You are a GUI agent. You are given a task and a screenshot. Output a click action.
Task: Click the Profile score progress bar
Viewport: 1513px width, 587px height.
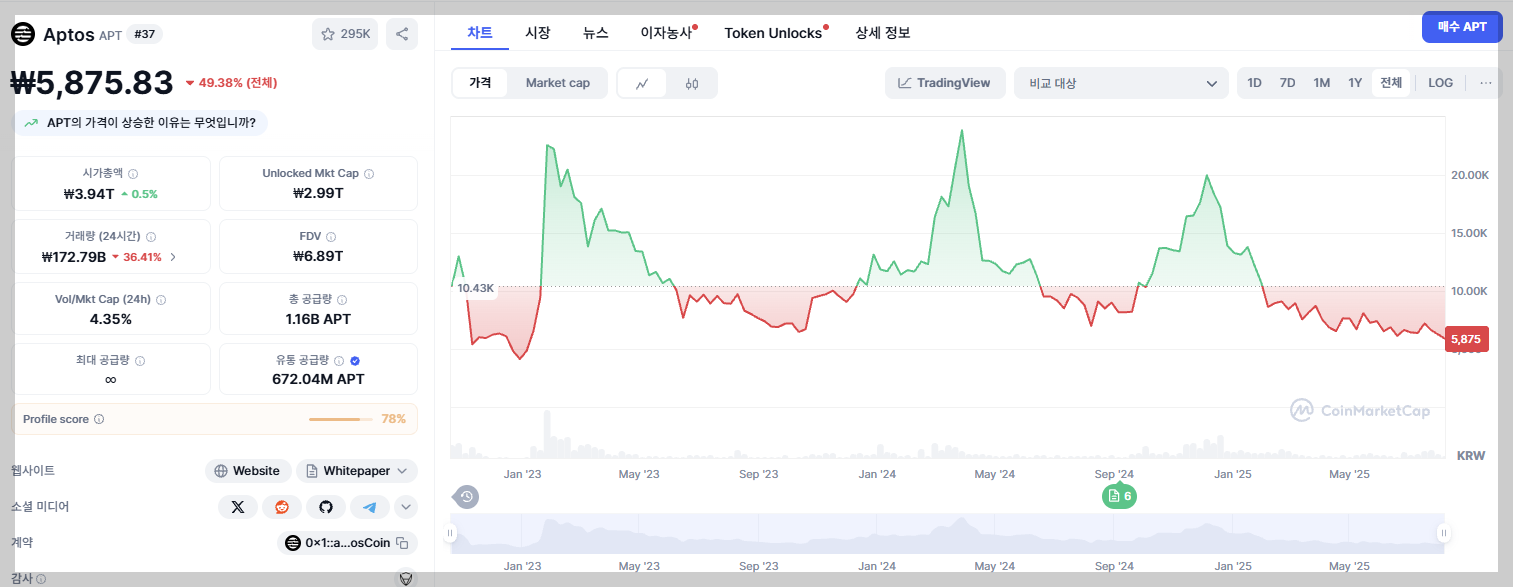pos(341,419)
